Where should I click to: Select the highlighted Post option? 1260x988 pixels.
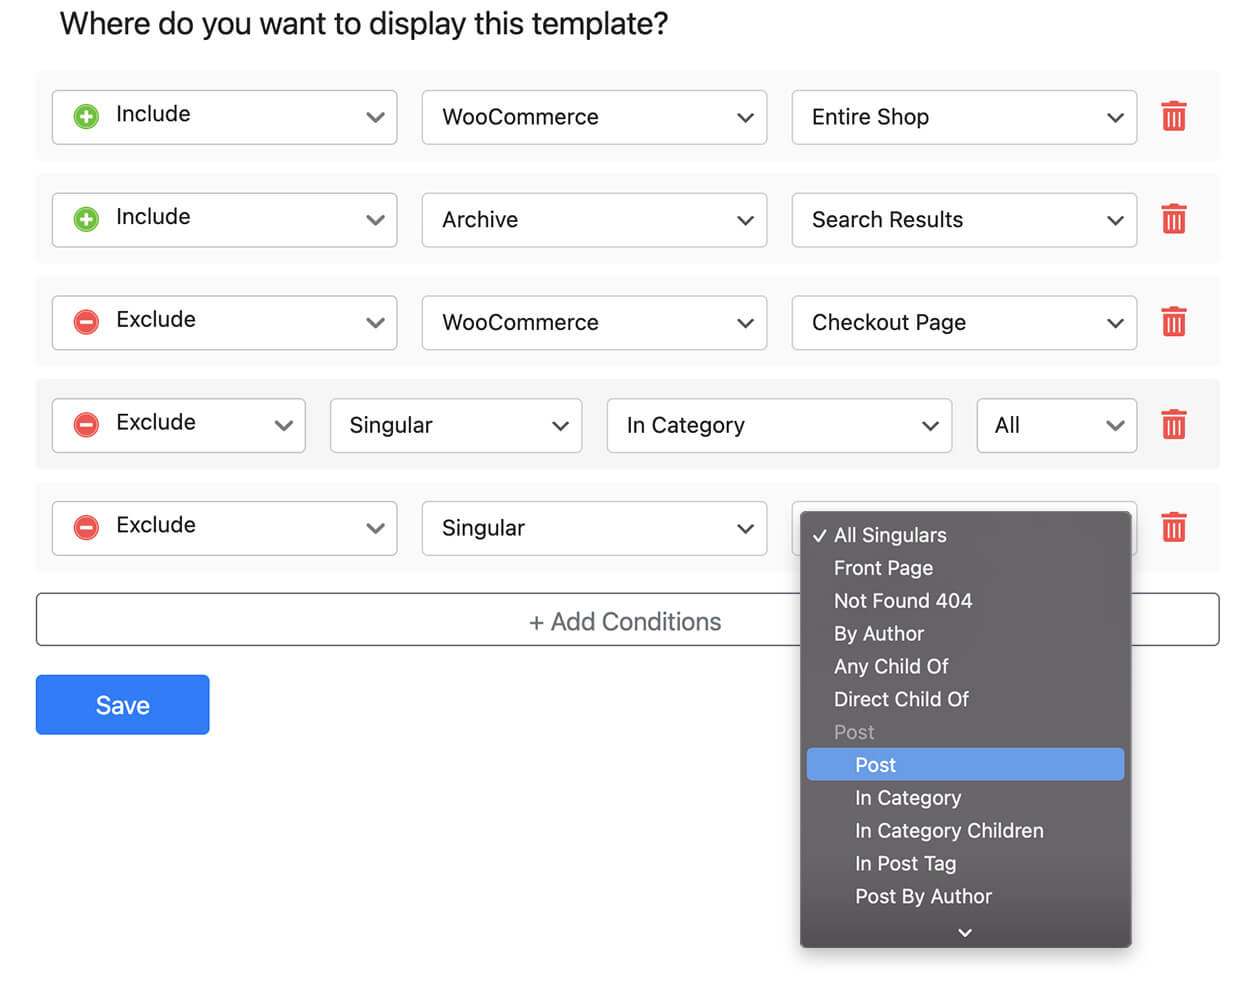966,765
